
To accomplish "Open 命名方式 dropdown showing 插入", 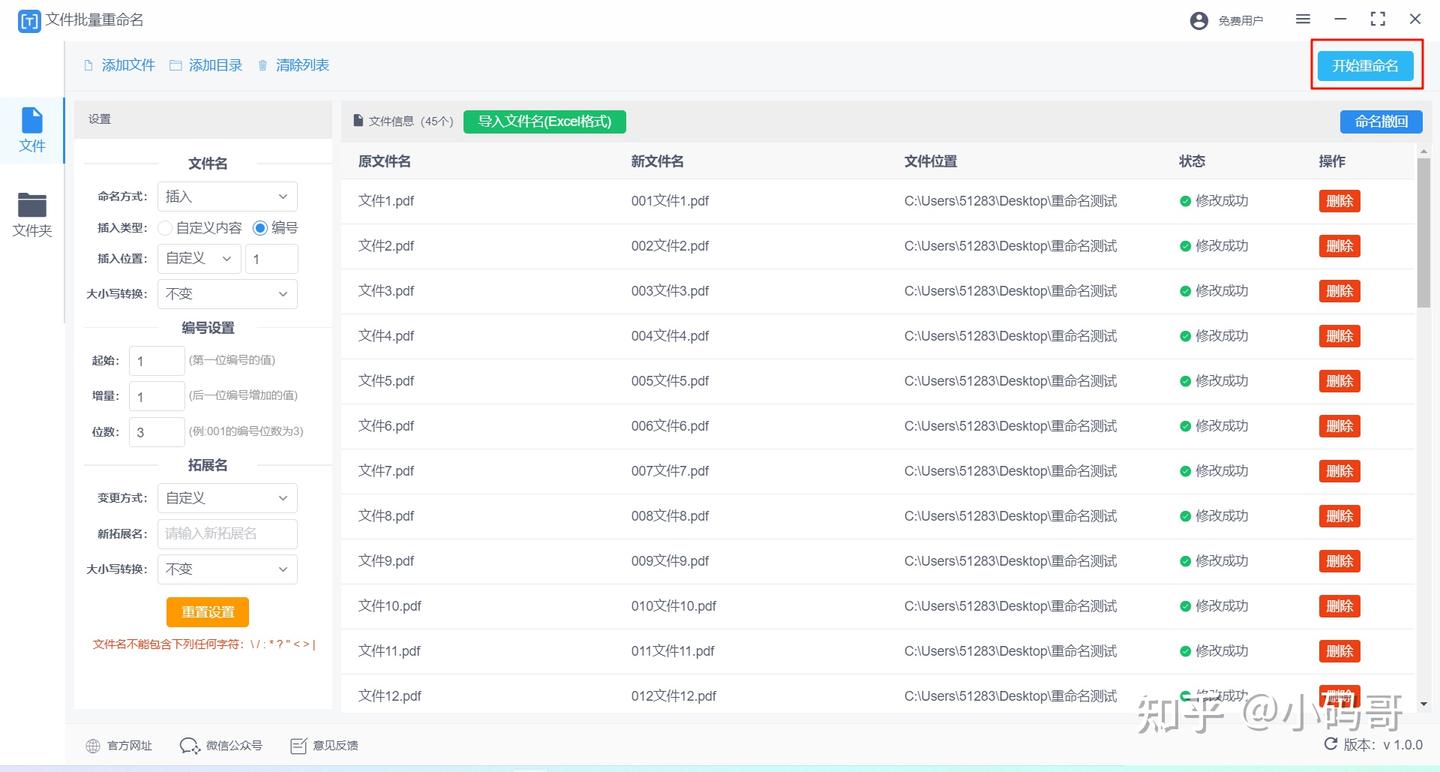I will (227, 197).
